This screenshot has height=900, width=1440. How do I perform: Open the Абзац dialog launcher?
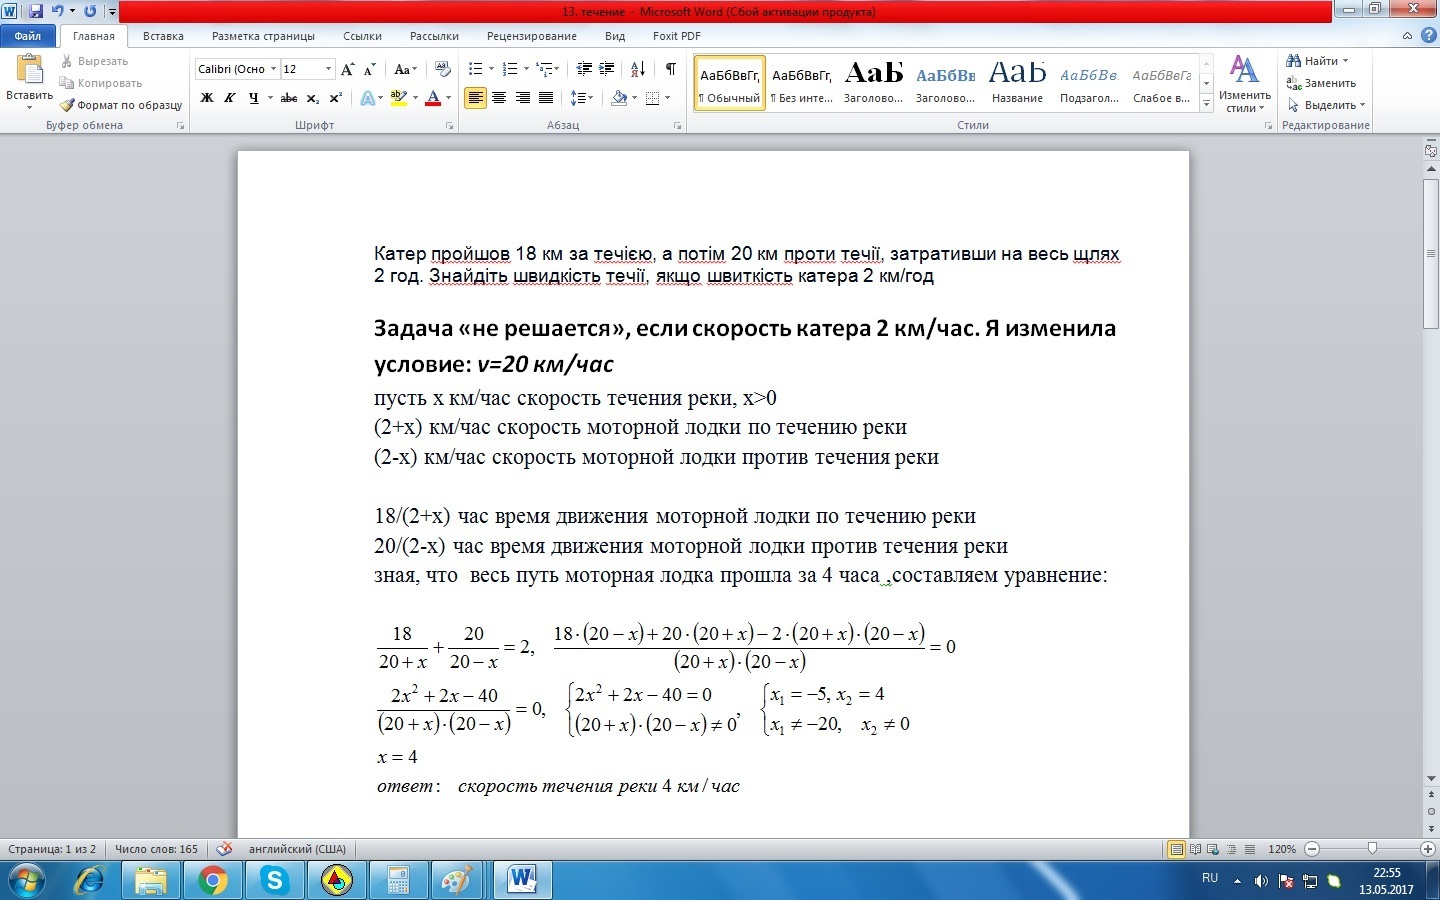click(x=677, y=126)
